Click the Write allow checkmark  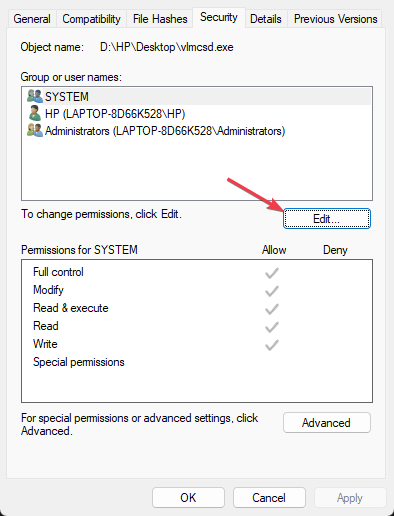pyautogui.click(x=272, y=345)
